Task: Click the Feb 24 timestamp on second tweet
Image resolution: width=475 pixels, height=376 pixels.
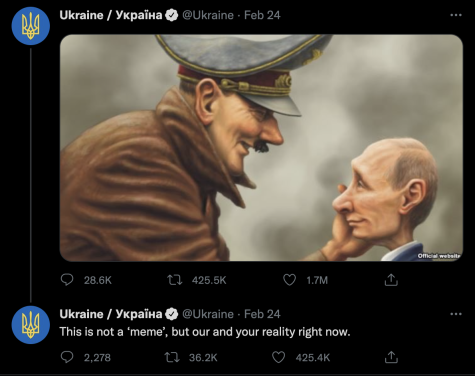Action: [x=262, y=314]
